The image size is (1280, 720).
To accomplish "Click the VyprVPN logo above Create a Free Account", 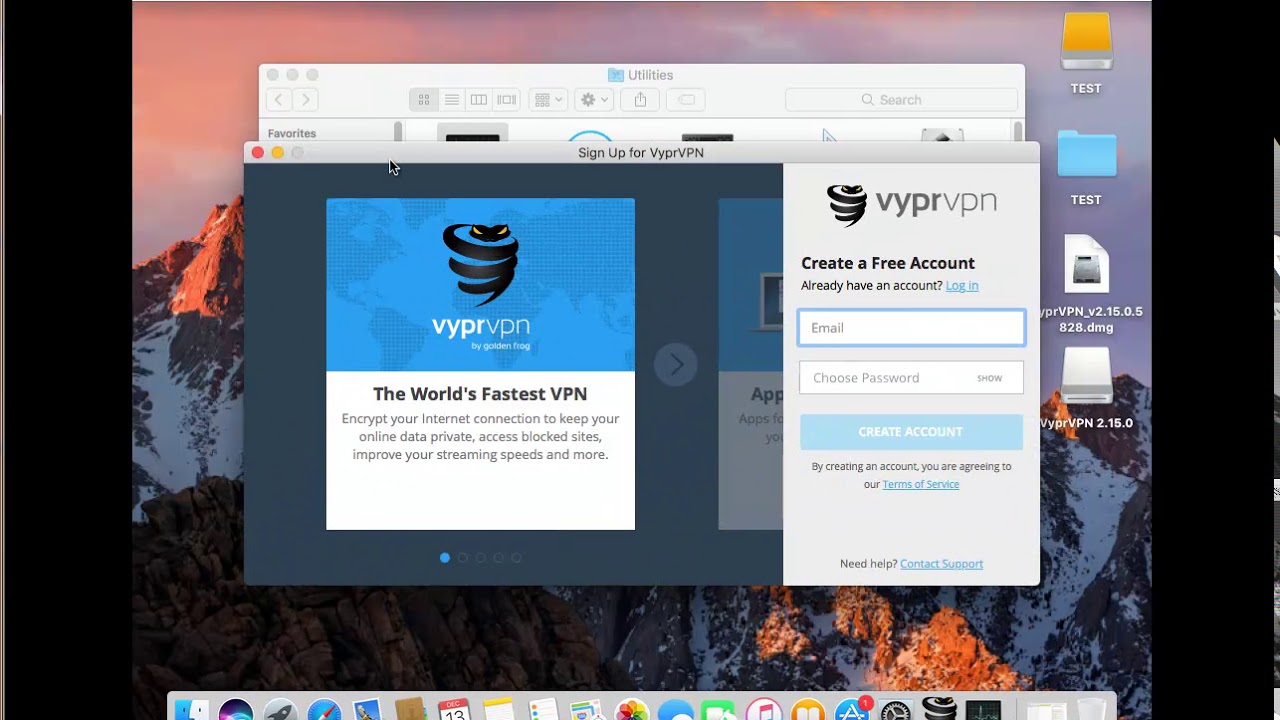I will [911, 205].
